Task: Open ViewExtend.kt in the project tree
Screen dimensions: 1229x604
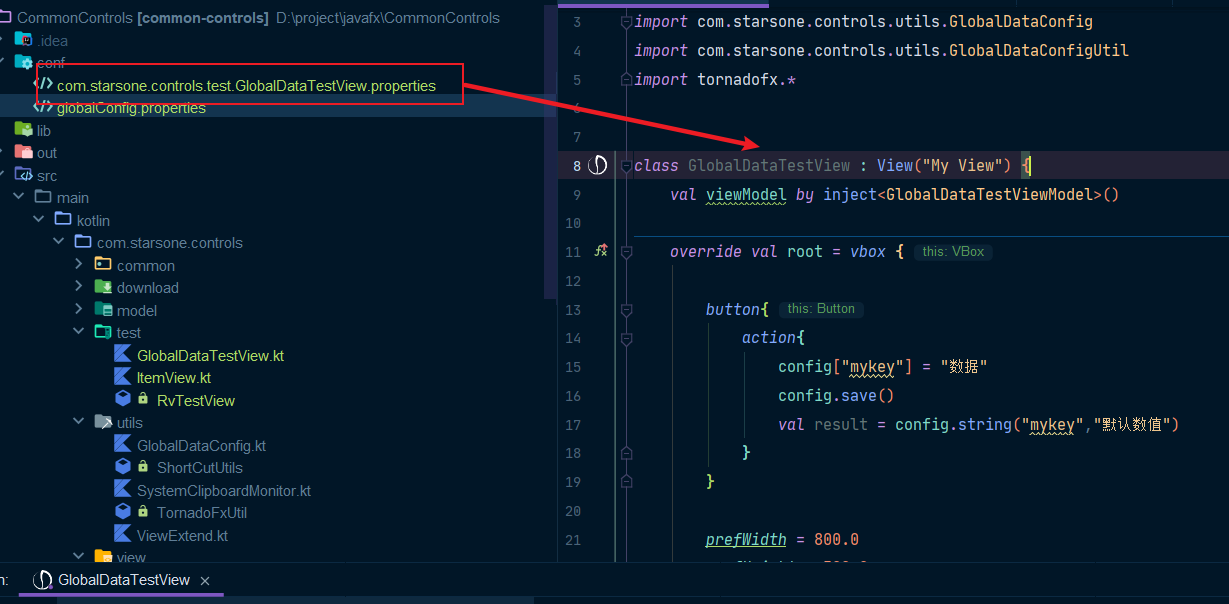Action: [182, 535]
